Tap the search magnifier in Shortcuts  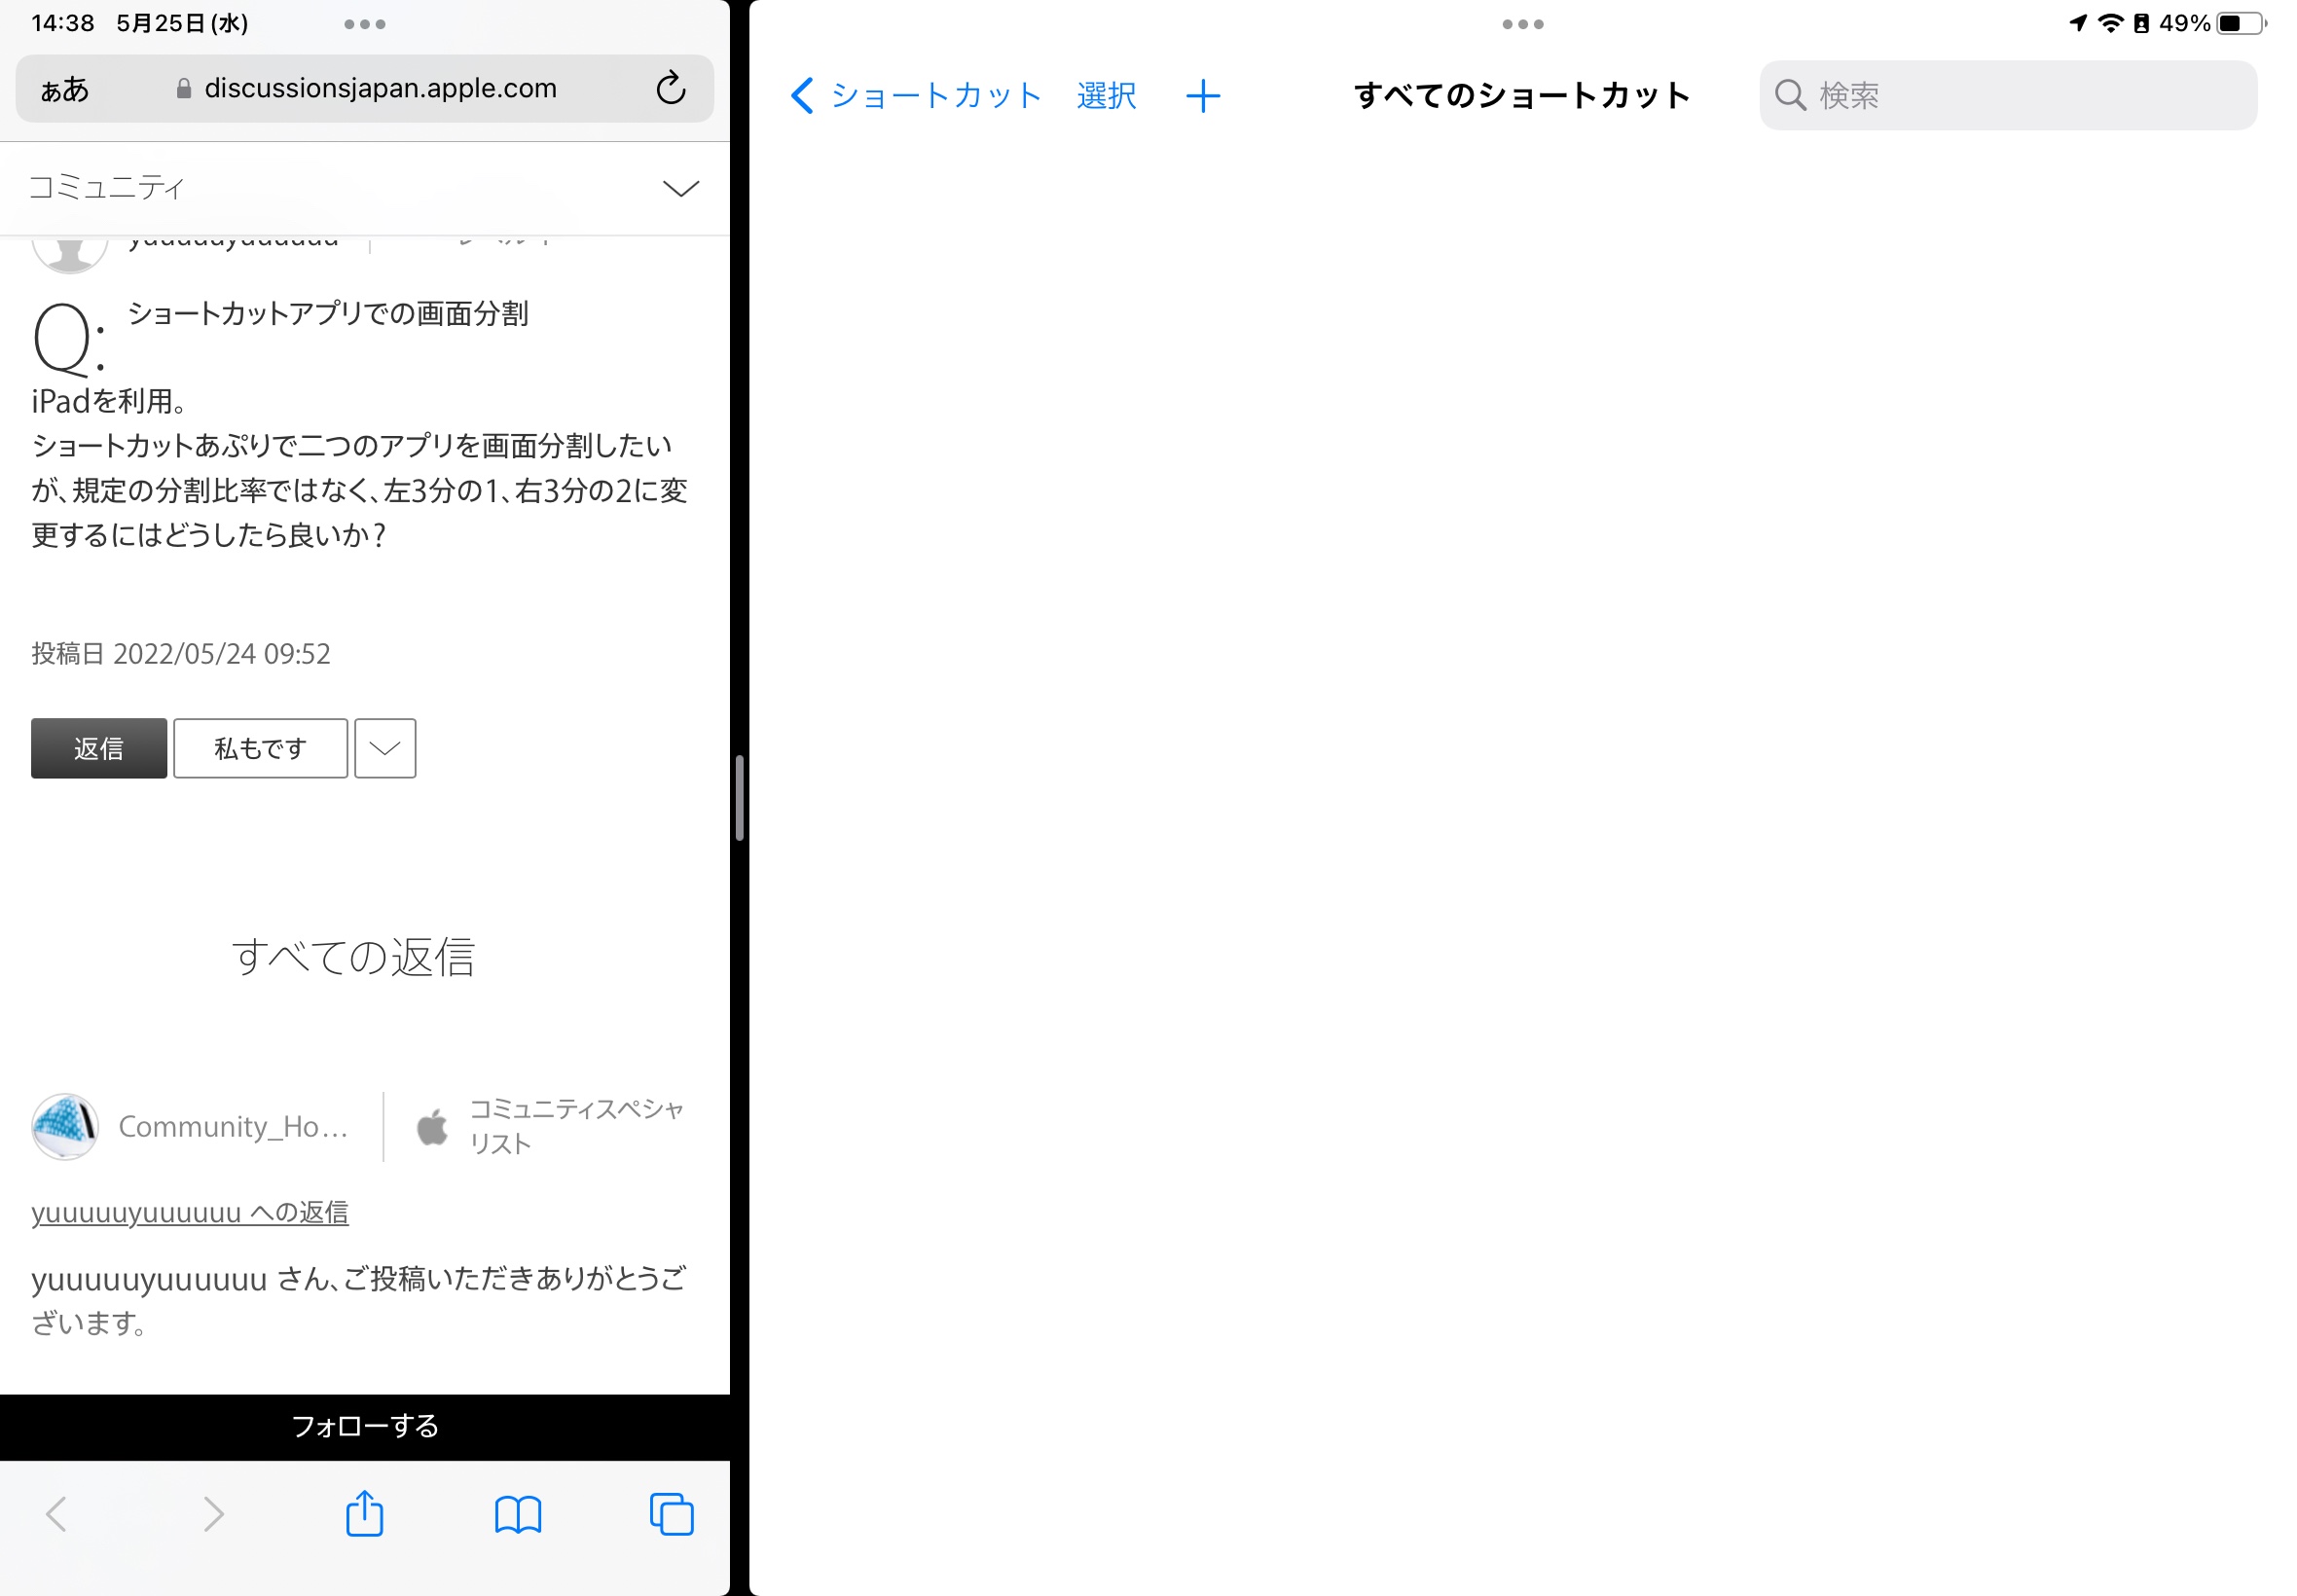(1789, 96)
